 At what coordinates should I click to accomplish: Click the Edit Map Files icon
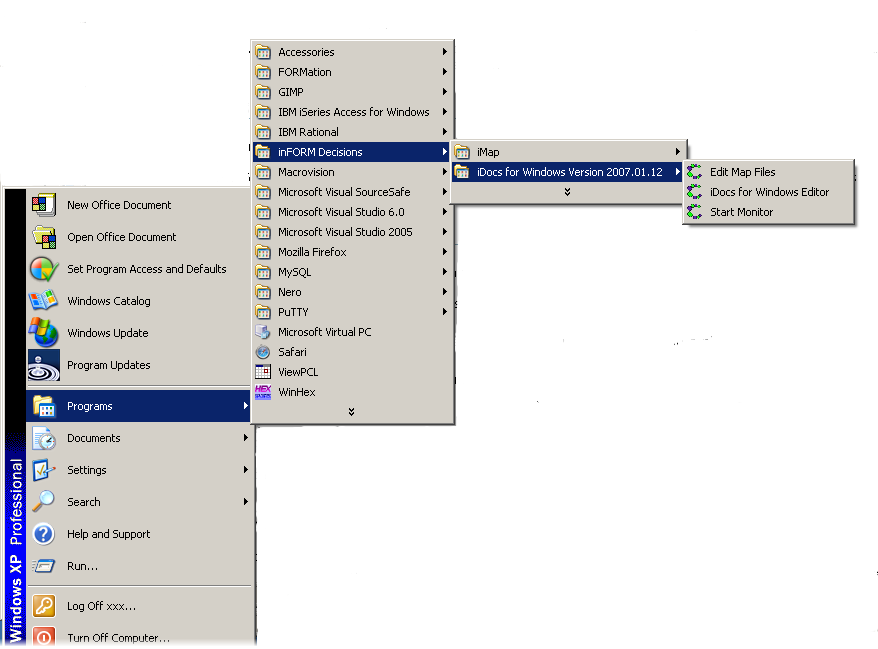[695, 172]
